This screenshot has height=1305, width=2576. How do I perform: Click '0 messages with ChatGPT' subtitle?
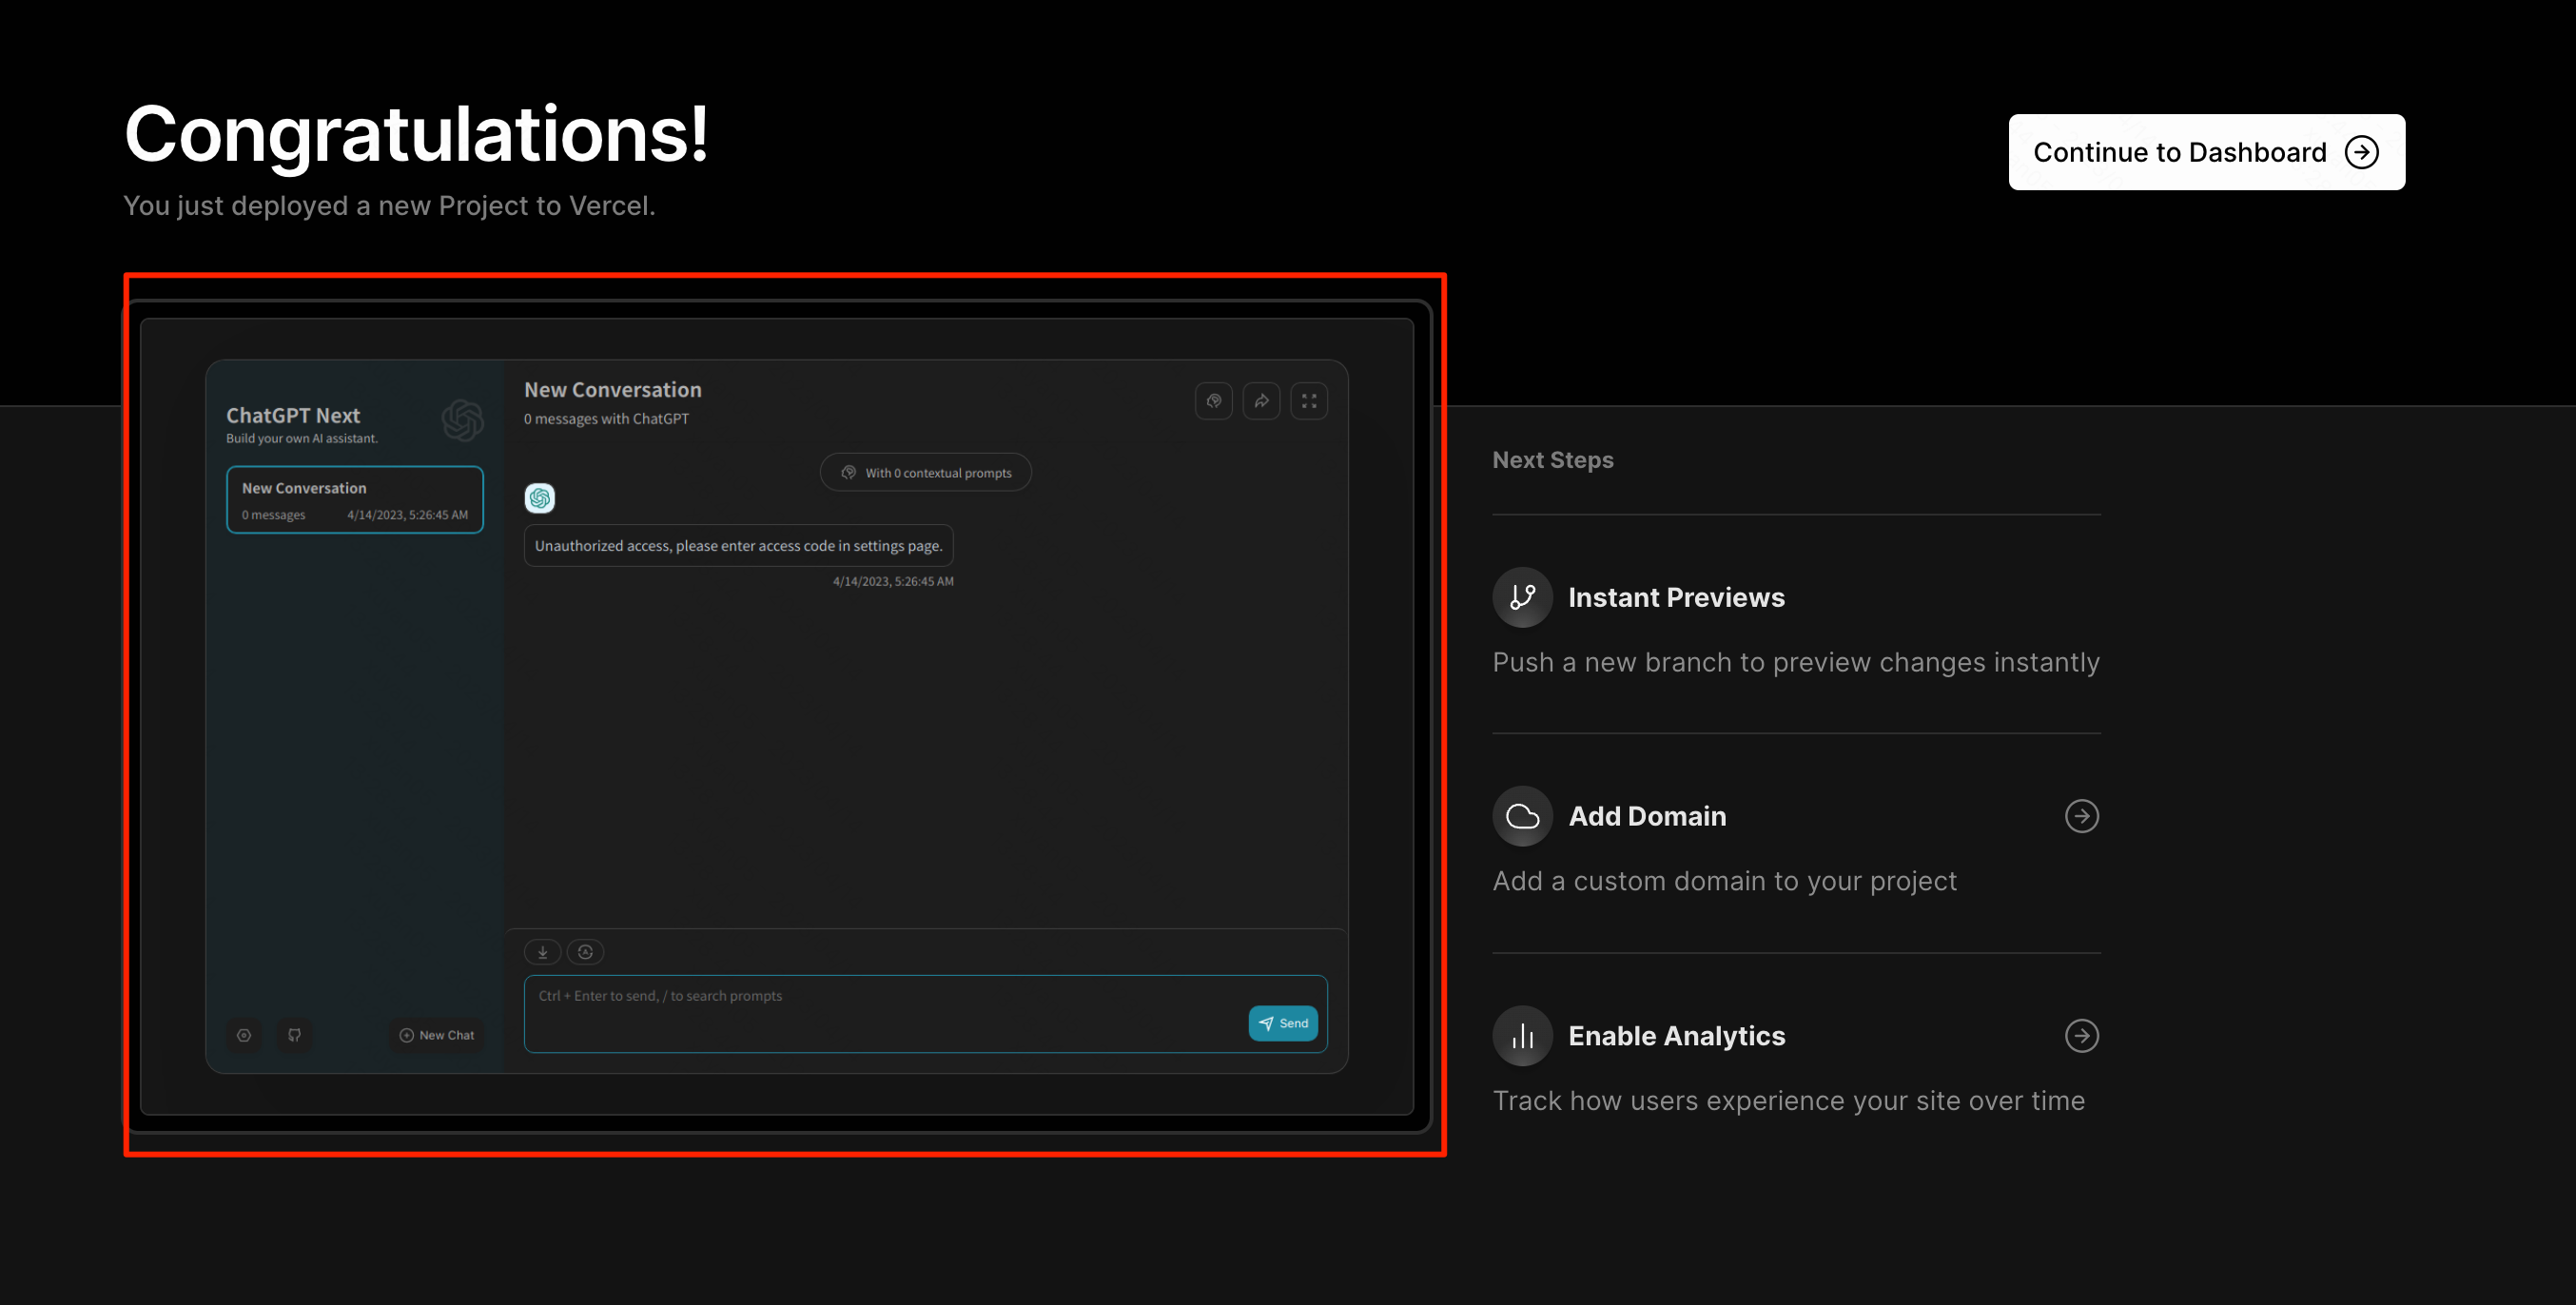coord(606,419)
